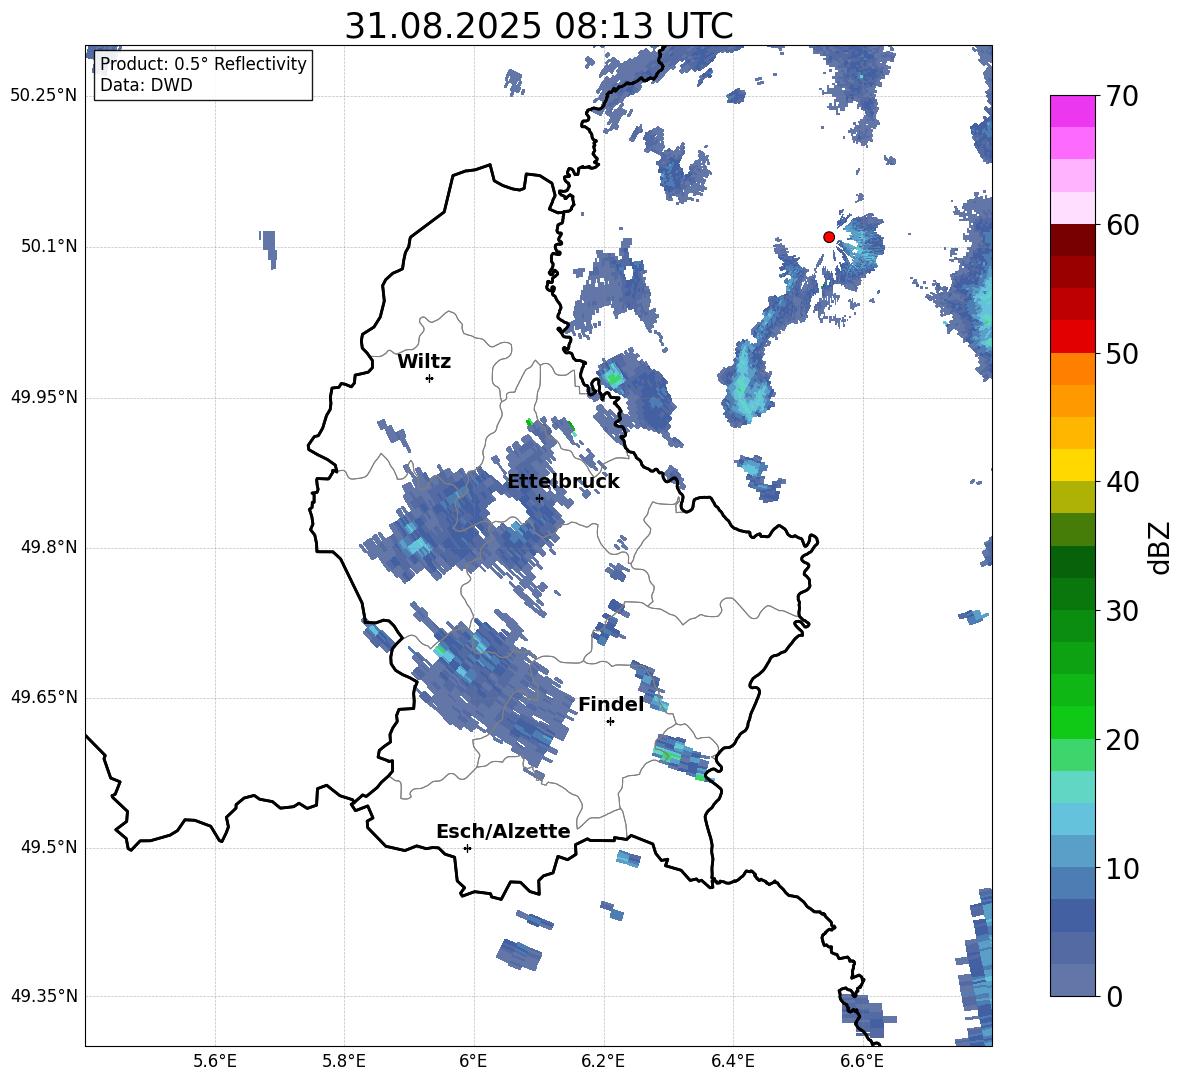The width and height of the screenshot is (1184, 1081).
Task: Click the 6.2°E longitude label
Action: pyautogui.click(x=603, y=1061)
